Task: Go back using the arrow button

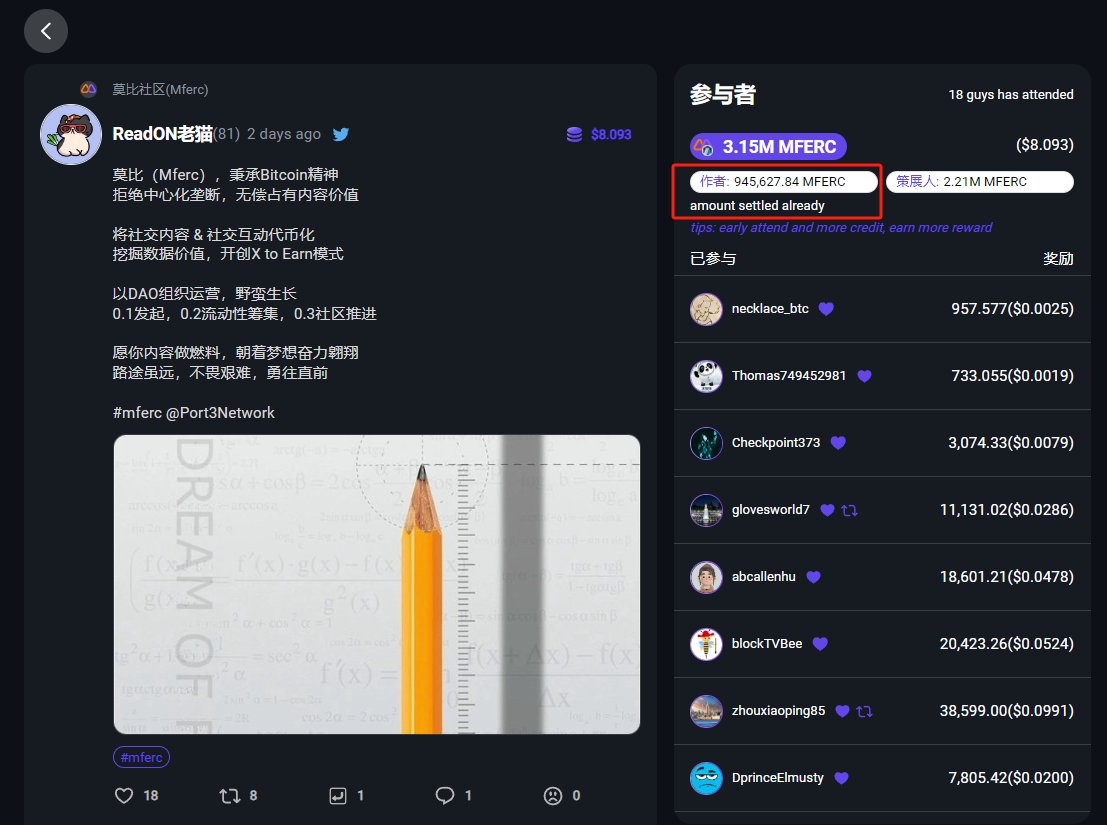Action: 46,31
